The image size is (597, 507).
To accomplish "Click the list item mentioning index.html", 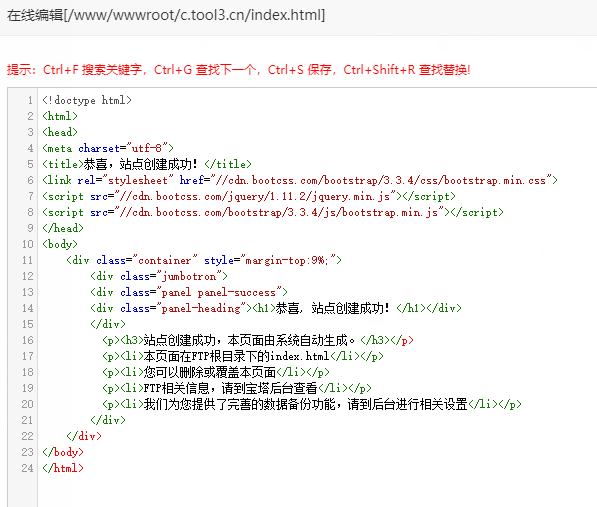I will (x=243, y=356).
